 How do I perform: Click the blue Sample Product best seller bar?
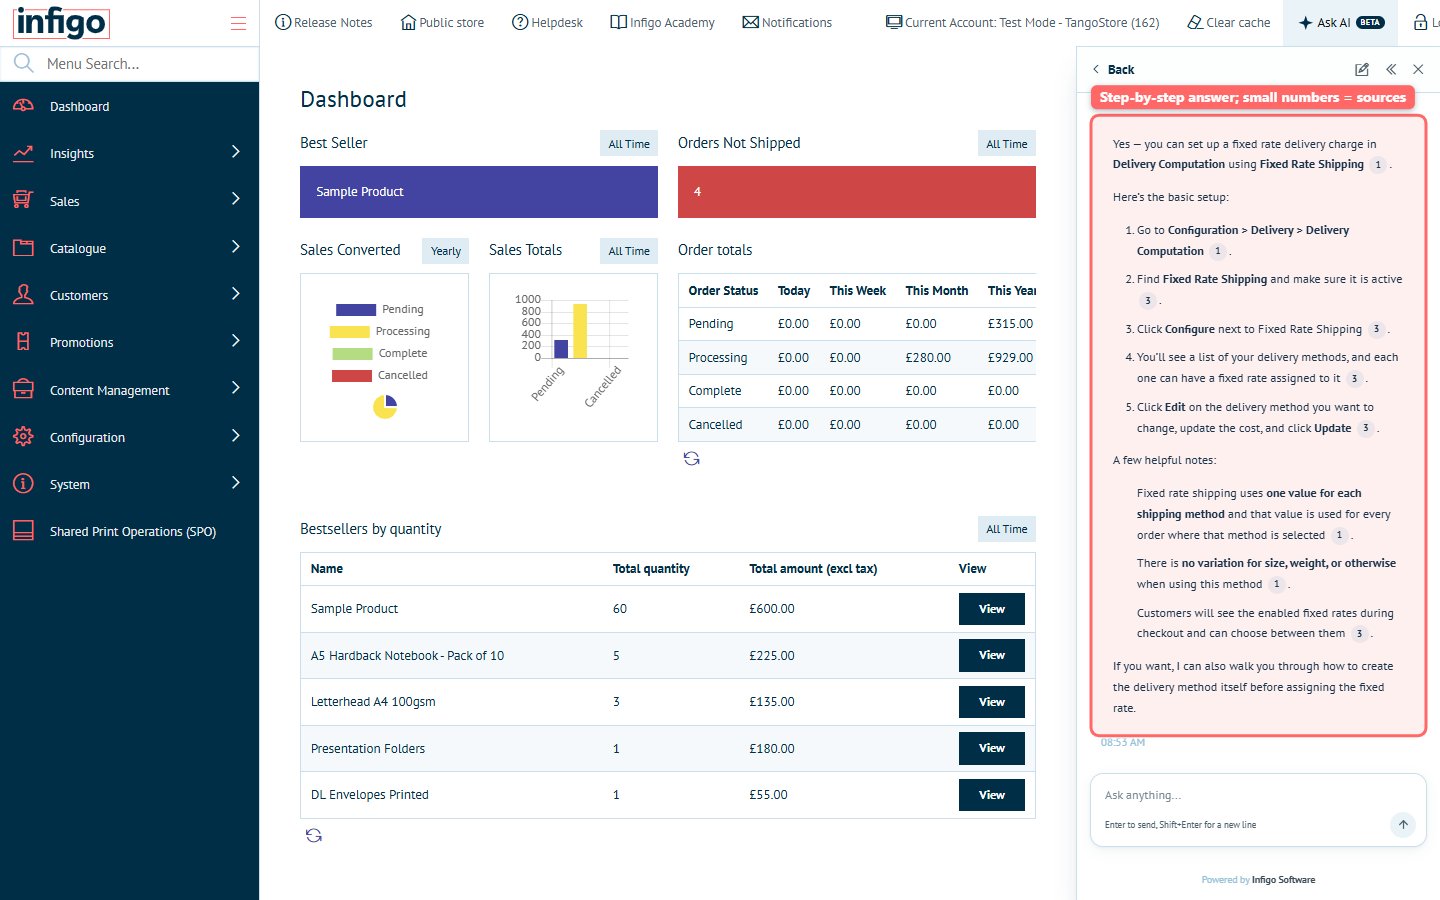479,192
